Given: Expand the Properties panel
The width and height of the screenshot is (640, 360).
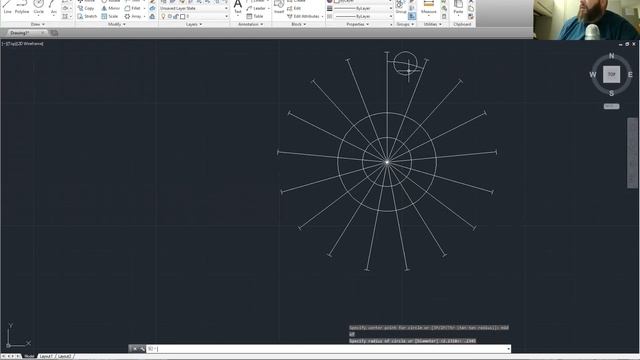Looking at the screenshot, I should [x=358, y=24].
